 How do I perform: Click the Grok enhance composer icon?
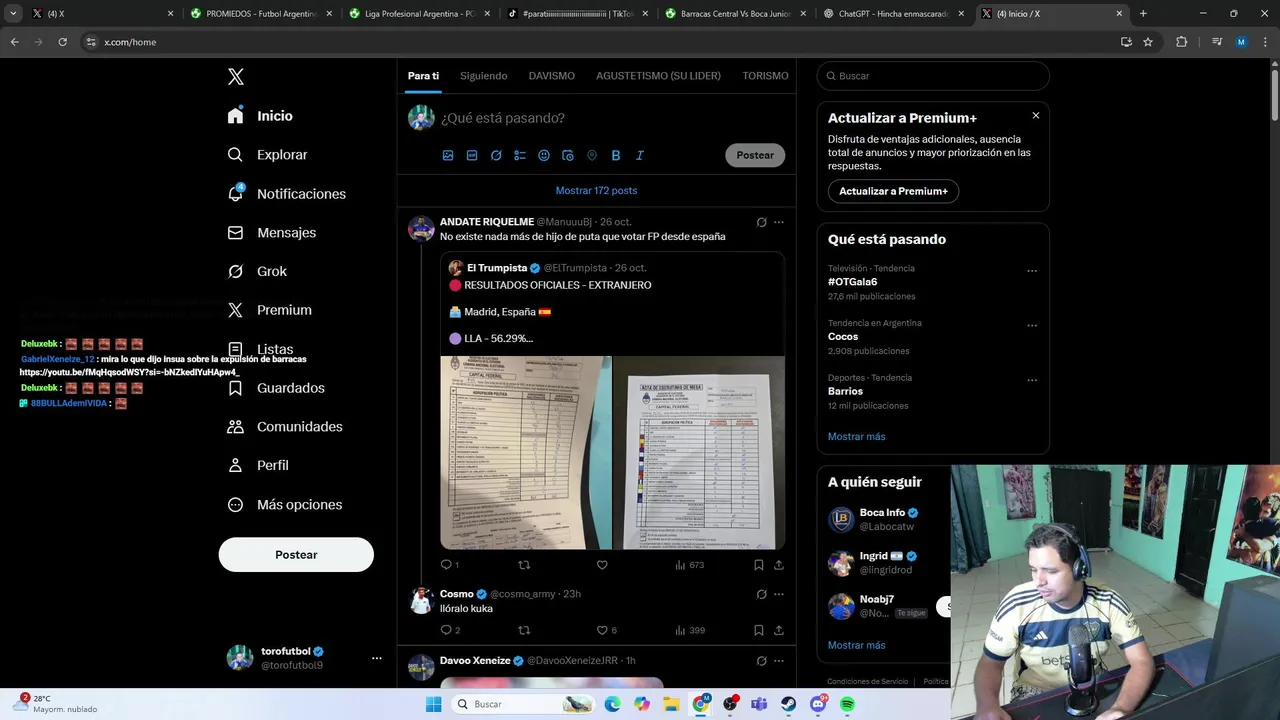tap(496, 155)
